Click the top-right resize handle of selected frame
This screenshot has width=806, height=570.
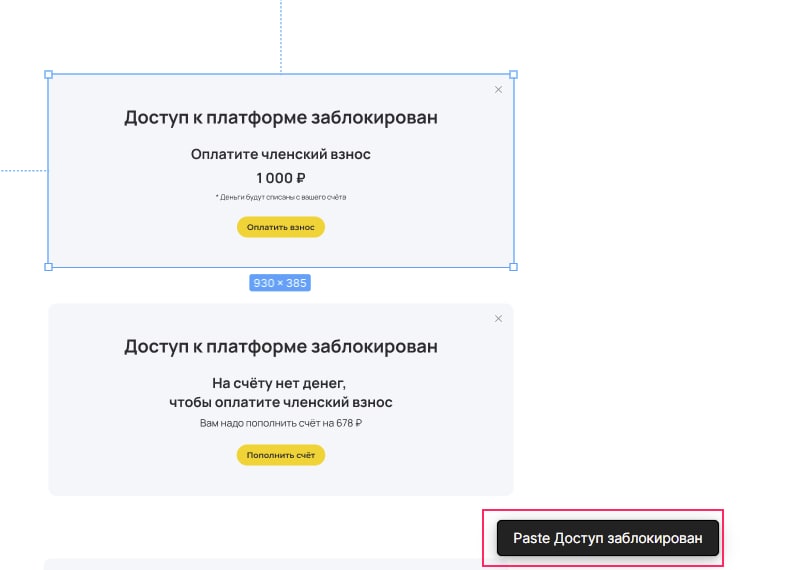coord(514,75)
